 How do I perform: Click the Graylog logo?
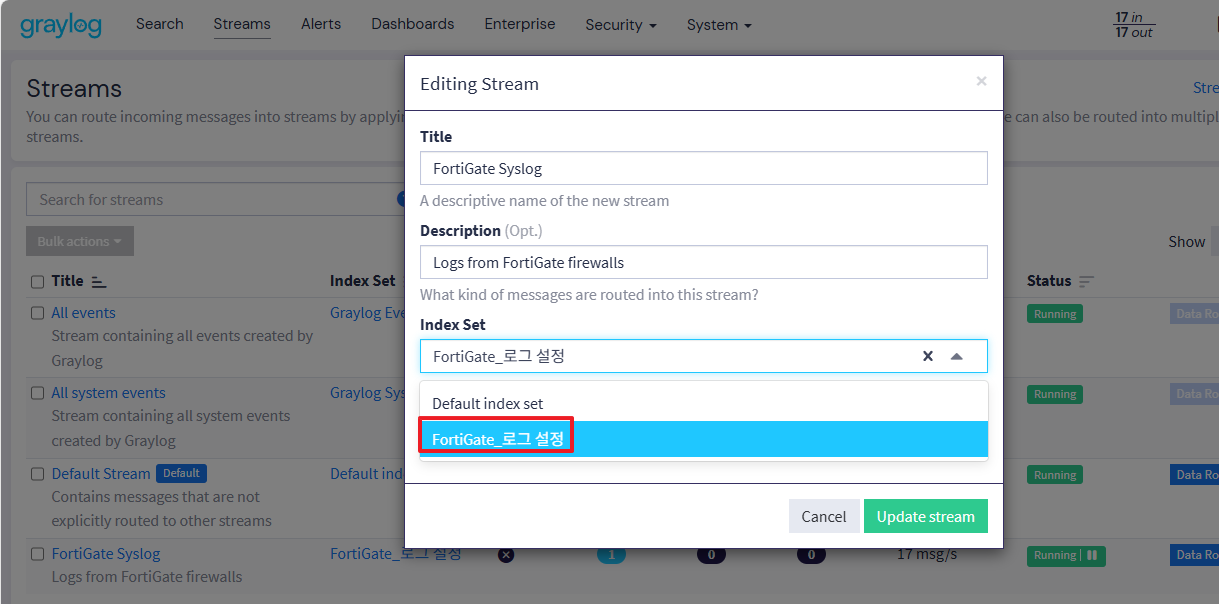pos(61,25)
